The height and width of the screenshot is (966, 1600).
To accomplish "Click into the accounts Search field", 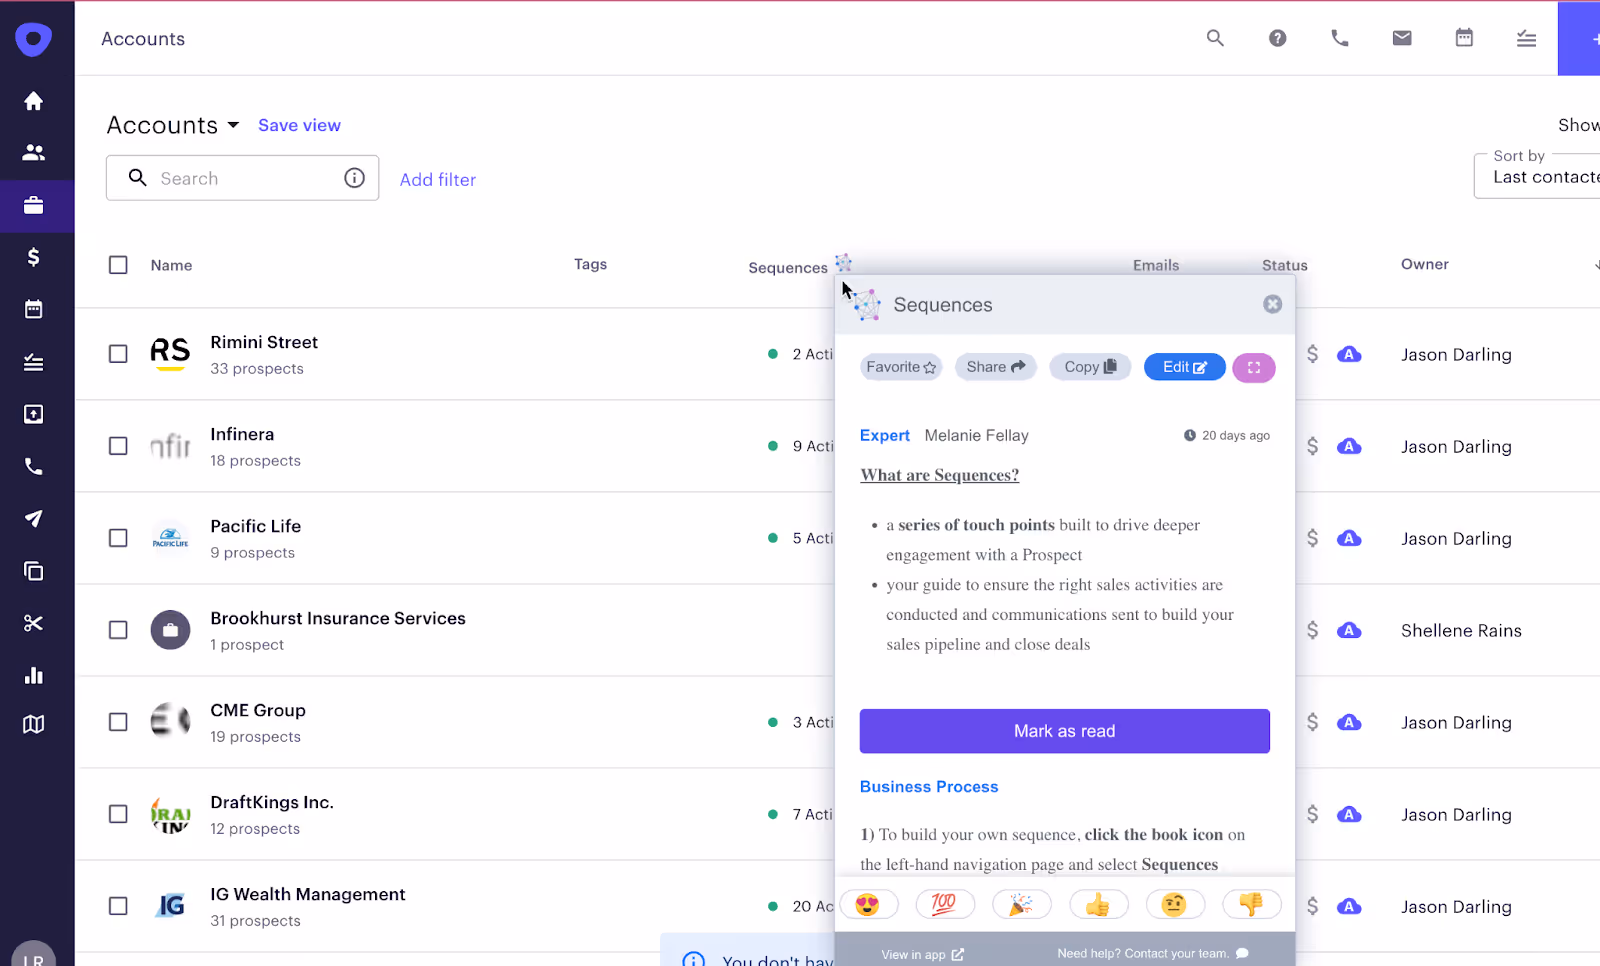I will (242, 178).
